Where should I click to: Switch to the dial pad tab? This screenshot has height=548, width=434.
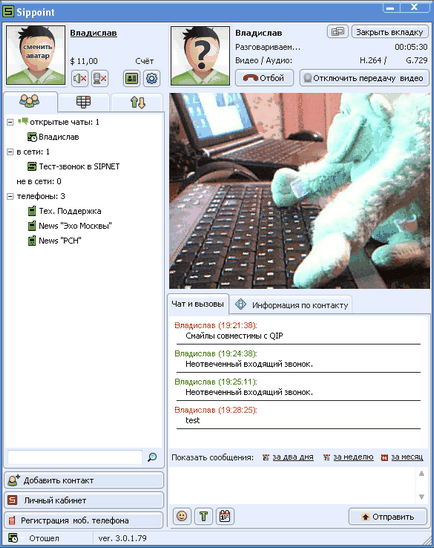pos(84,102)
